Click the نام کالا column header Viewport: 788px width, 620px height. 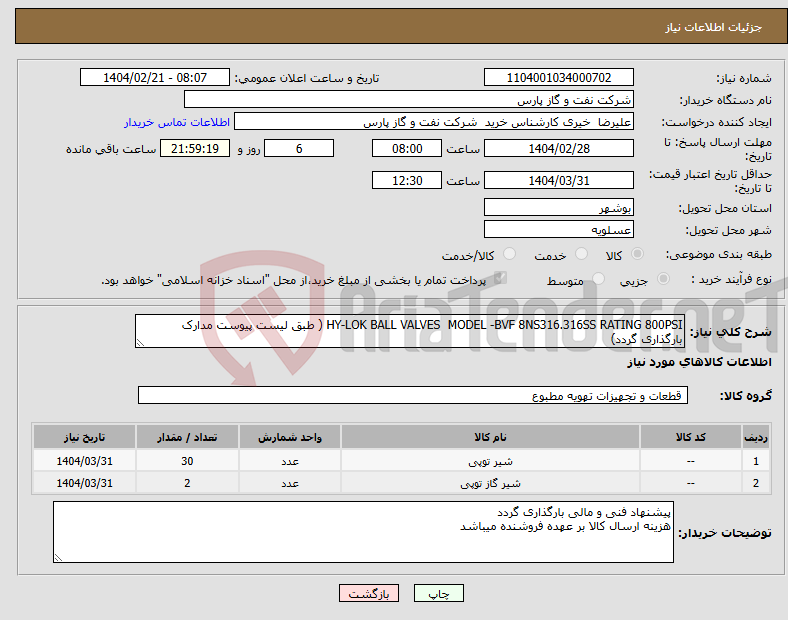click(490, 437)
